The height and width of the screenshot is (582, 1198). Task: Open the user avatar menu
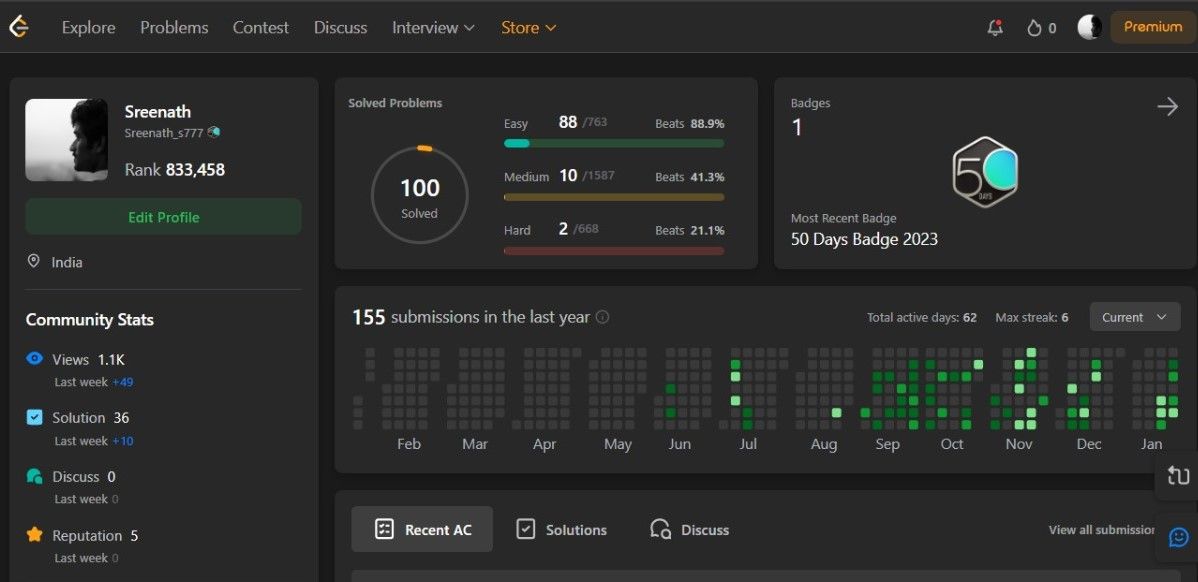pyautogui.click(x=1089, y=27)
